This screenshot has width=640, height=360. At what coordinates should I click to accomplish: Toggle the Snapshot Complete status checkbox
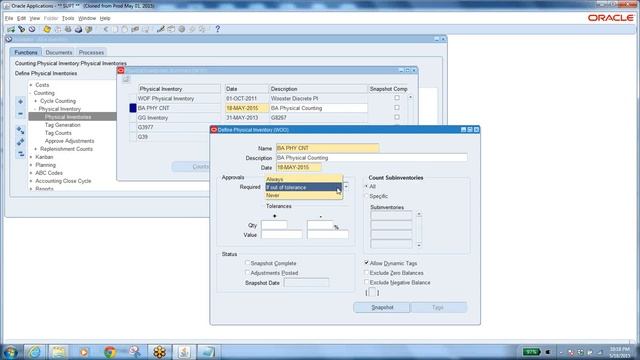coord(247,263)
